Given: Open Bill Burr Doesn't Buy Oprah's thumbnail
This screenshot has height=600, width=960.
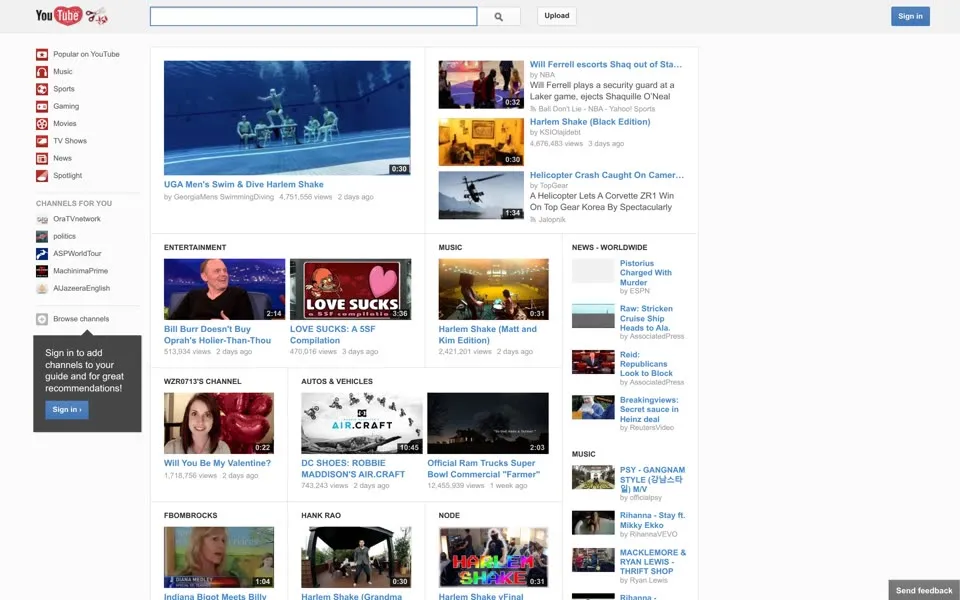Looking at the screenshot, I should (x=225, y=289).
